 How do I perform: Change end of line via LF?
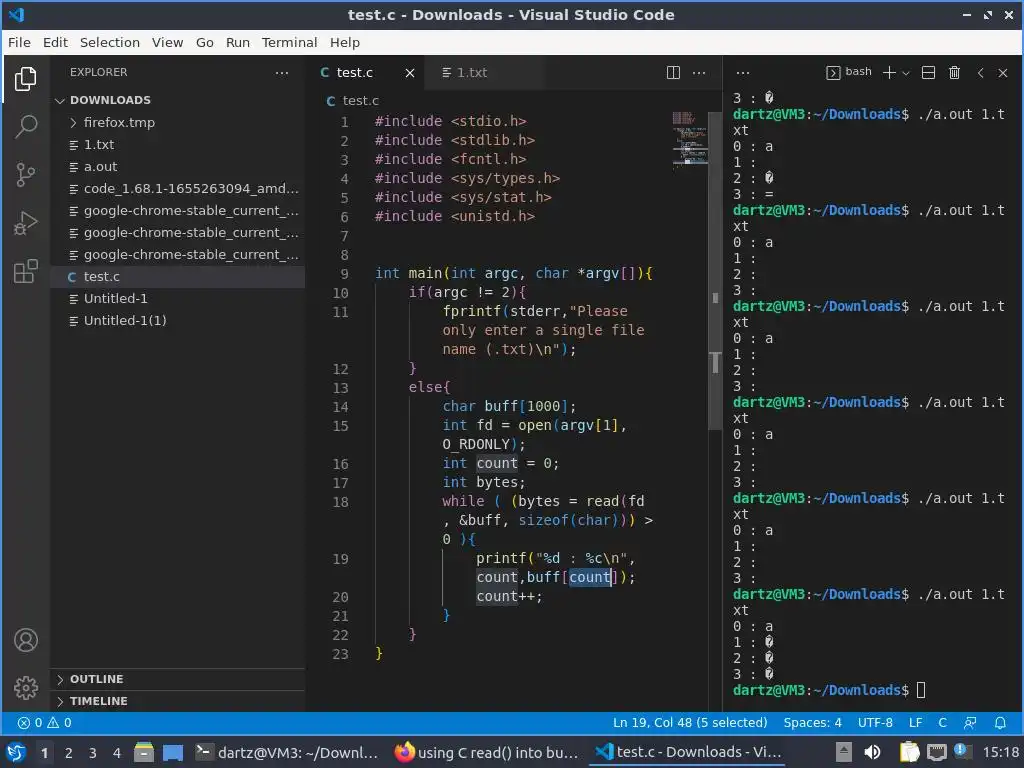click(x=916, y=722)
